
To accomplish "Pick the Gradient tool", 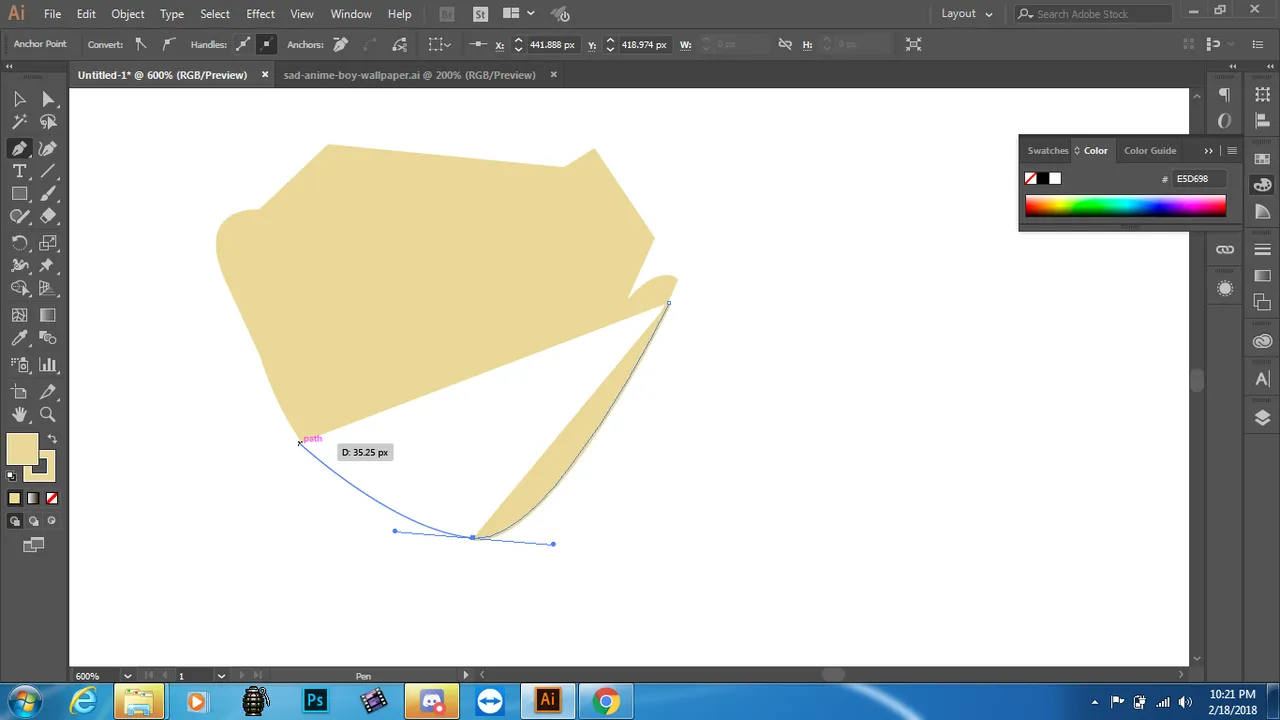I will point(47,315).
